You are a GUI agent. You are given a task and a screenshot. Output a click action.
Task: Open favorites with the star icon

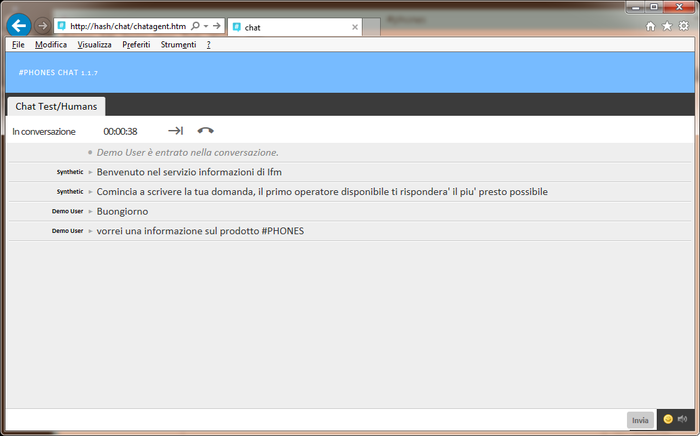pyautogui.click(x=667, y=26)
